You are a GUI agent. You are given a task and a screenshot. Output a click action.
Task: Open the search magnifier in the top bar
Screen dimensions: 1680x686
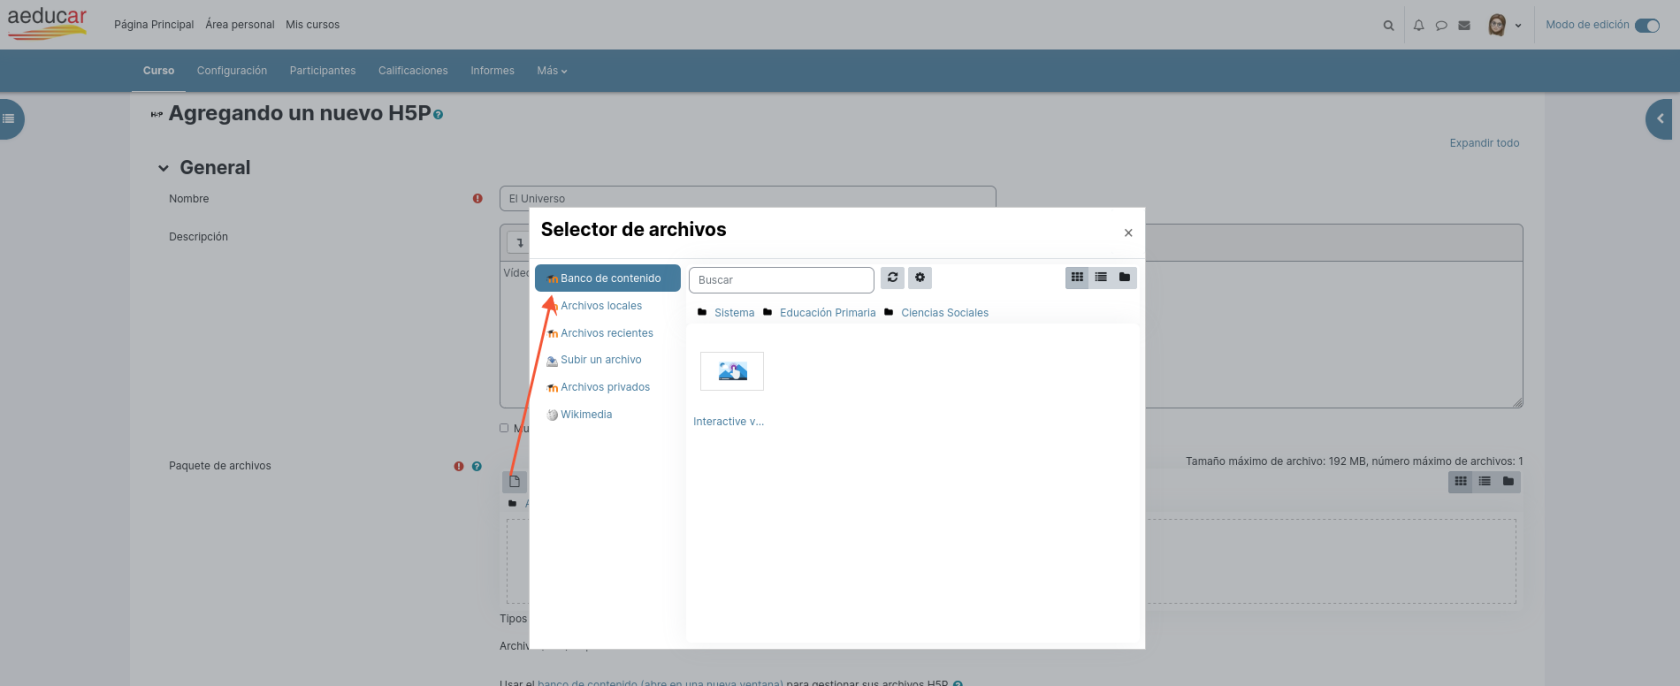[1388, 26]
